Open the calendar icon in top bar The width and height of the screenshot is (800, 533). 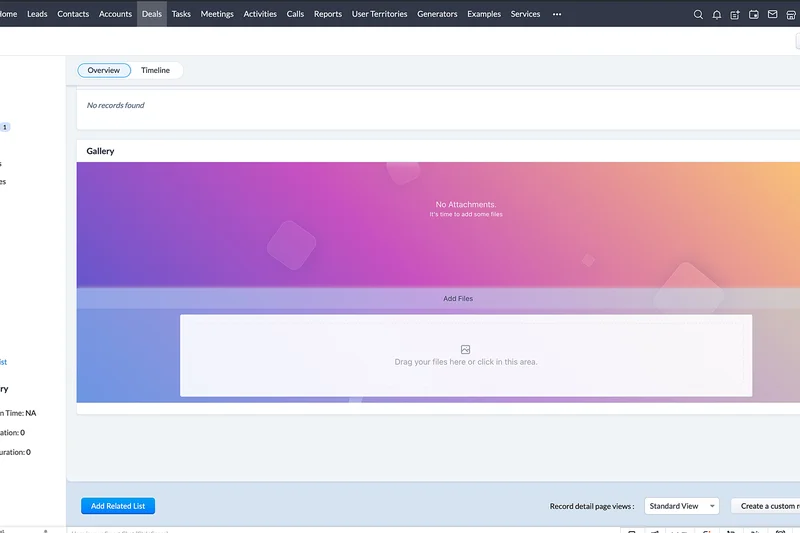[x=754, y=14]
